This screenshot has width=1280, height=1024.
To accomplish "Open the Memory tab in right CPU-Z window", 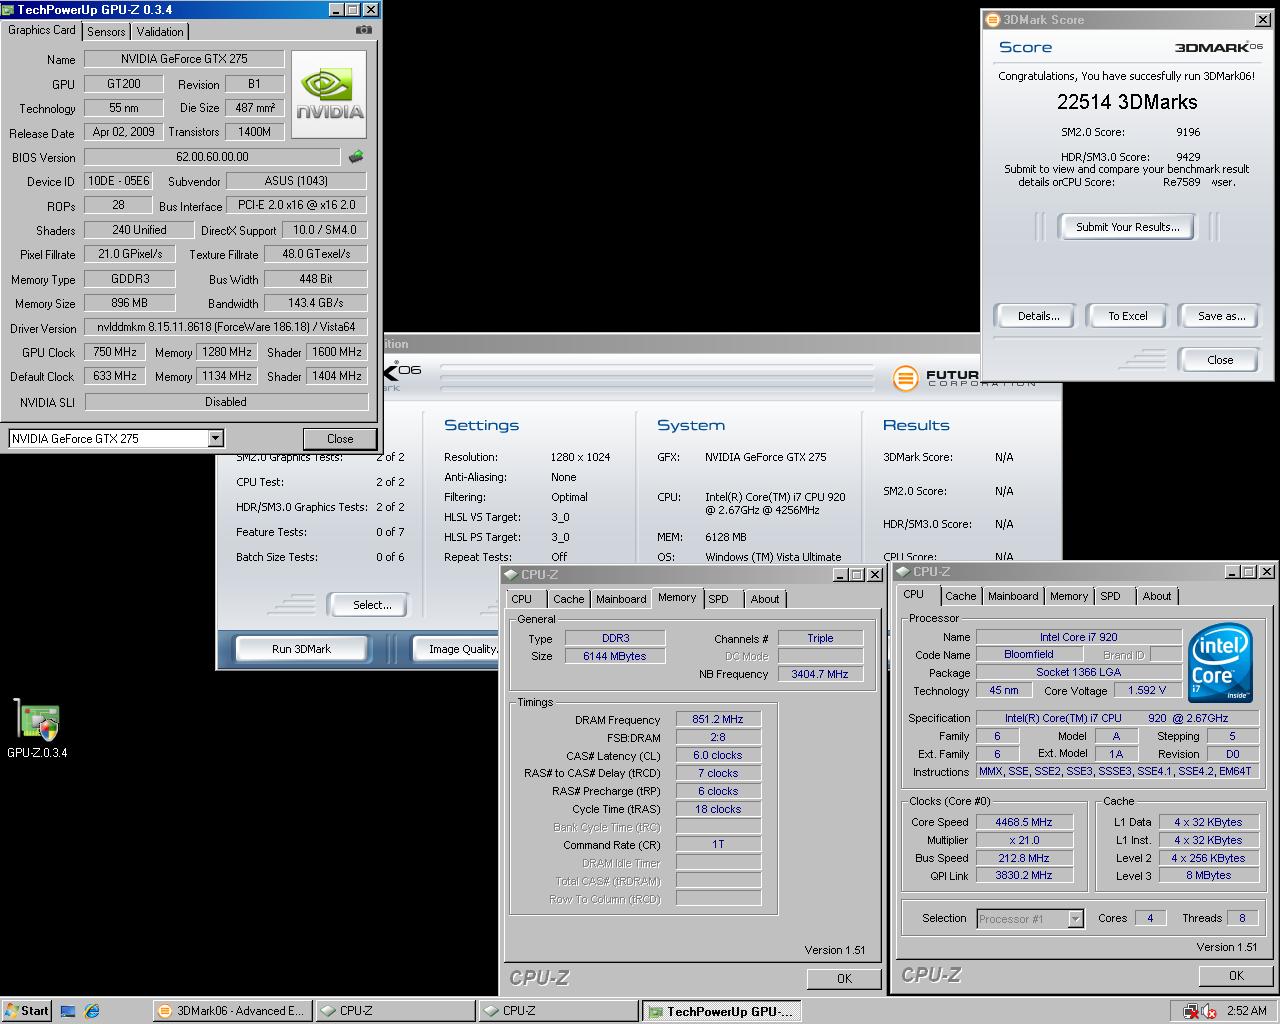I will (x=1069, y=596).
